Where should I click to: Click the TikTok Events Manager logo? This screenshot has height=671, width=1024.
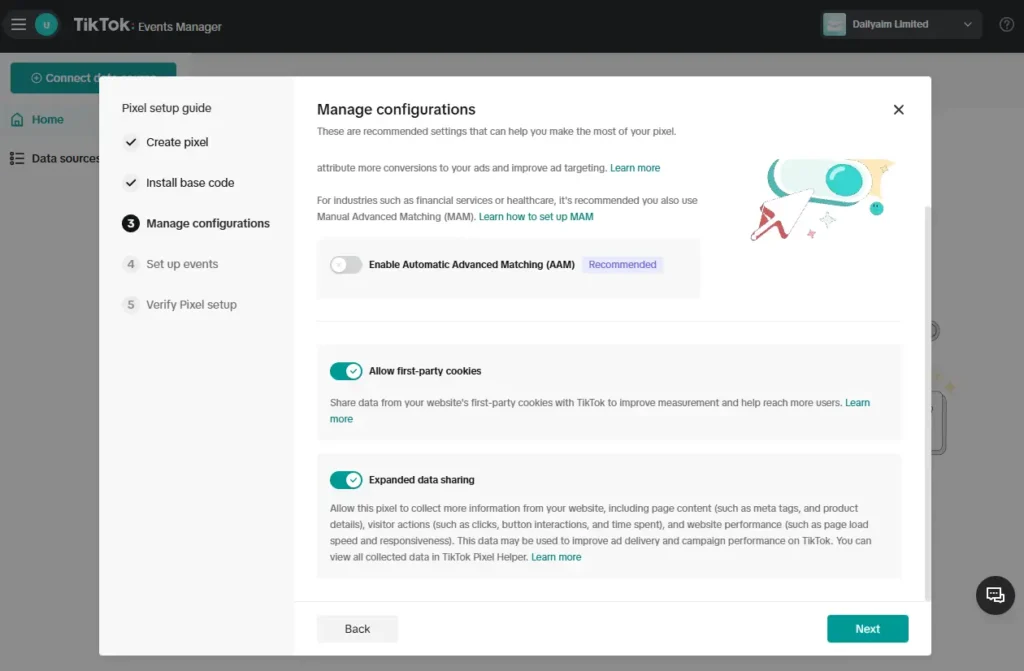pos(148,25)
